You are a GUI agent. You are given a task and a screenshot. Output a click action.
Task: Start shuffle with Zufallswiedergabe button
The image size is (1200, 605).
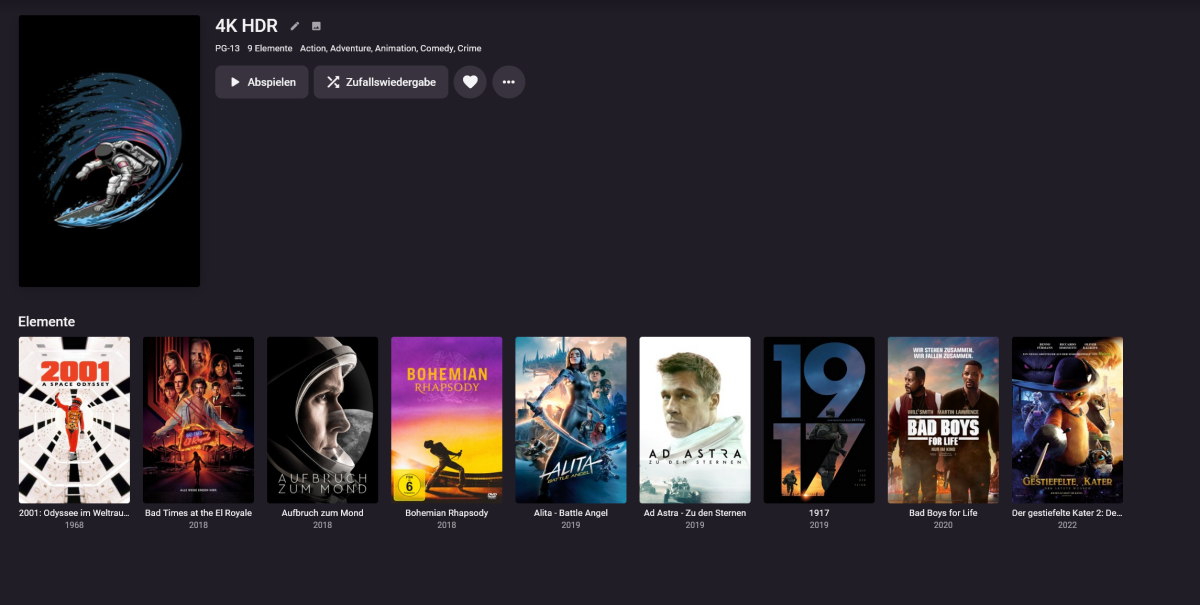coord(381,82)
